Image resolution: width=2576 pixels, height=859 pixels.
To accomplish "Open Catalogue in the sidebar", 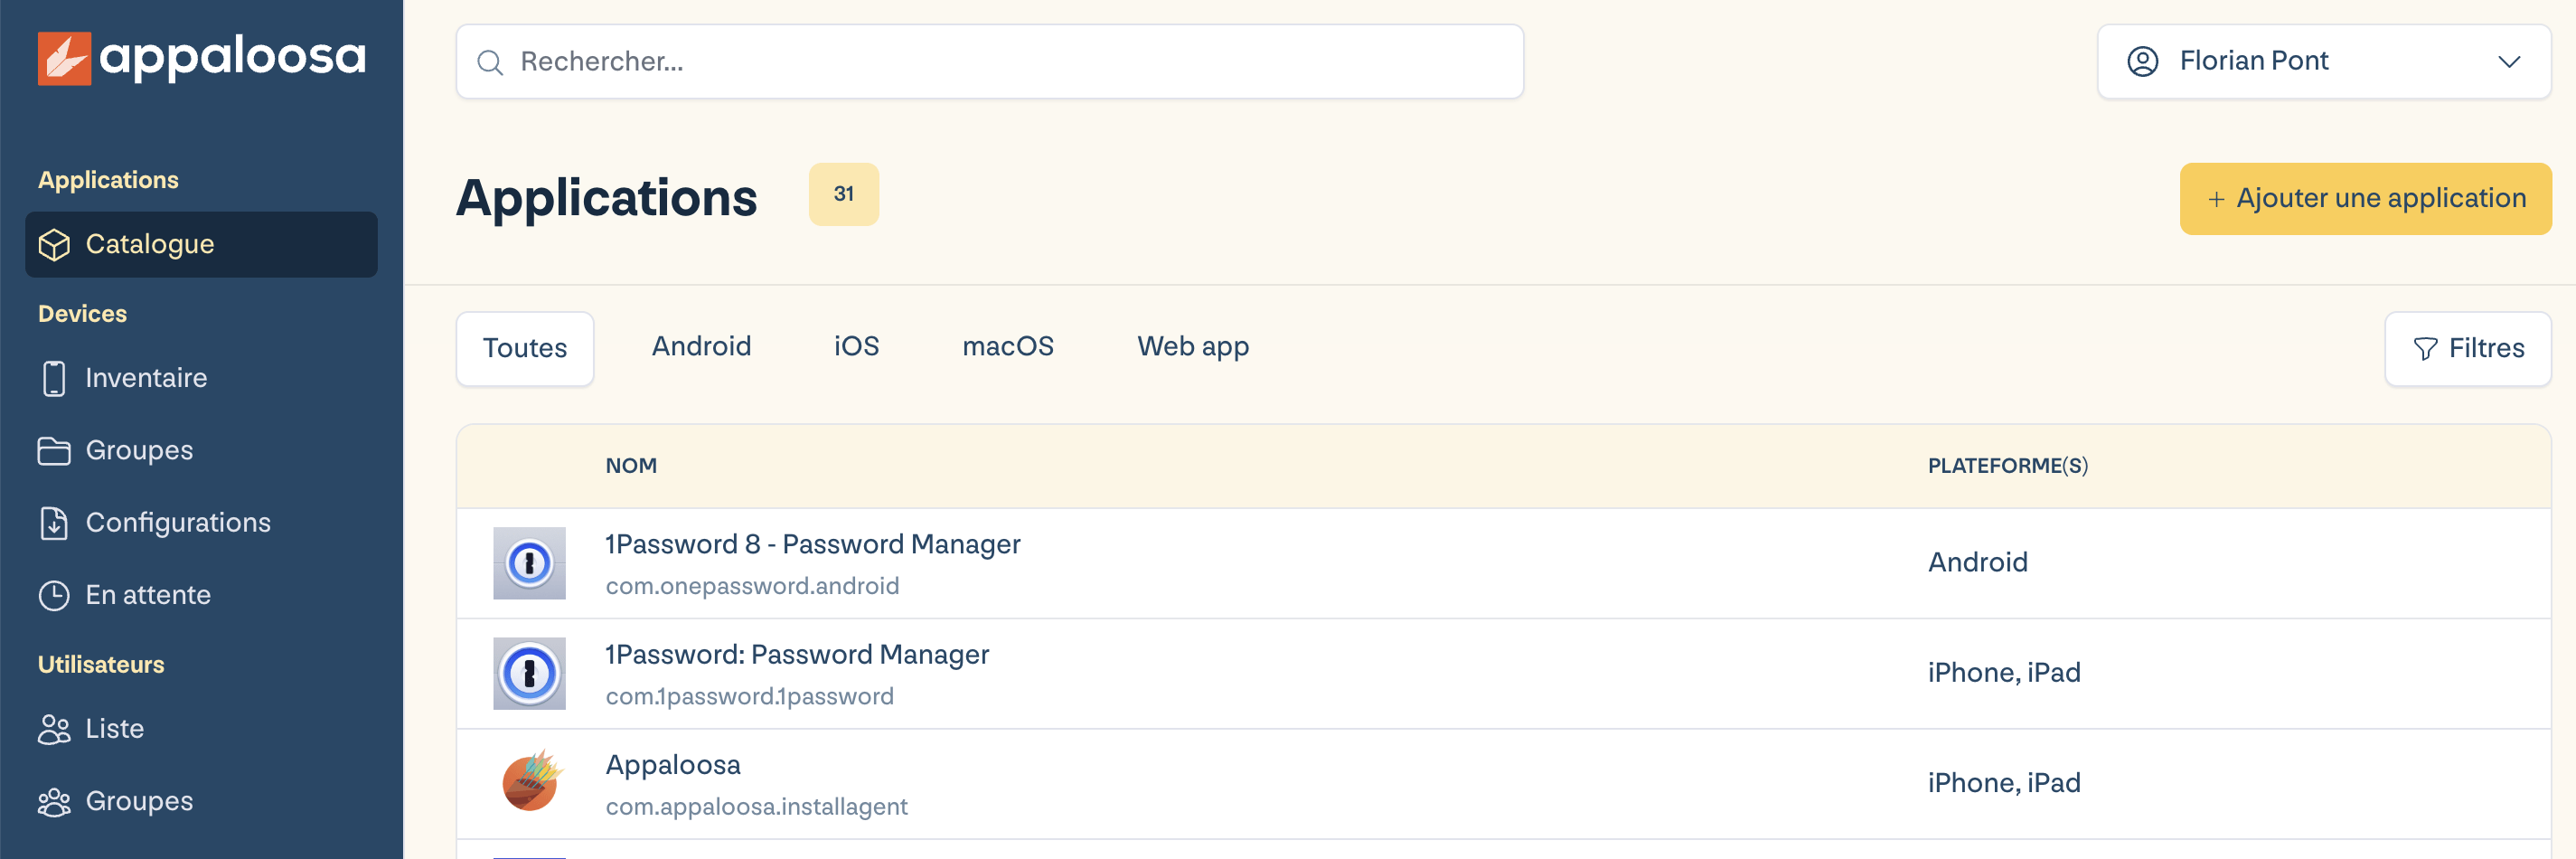I will [x=201, y=245].
